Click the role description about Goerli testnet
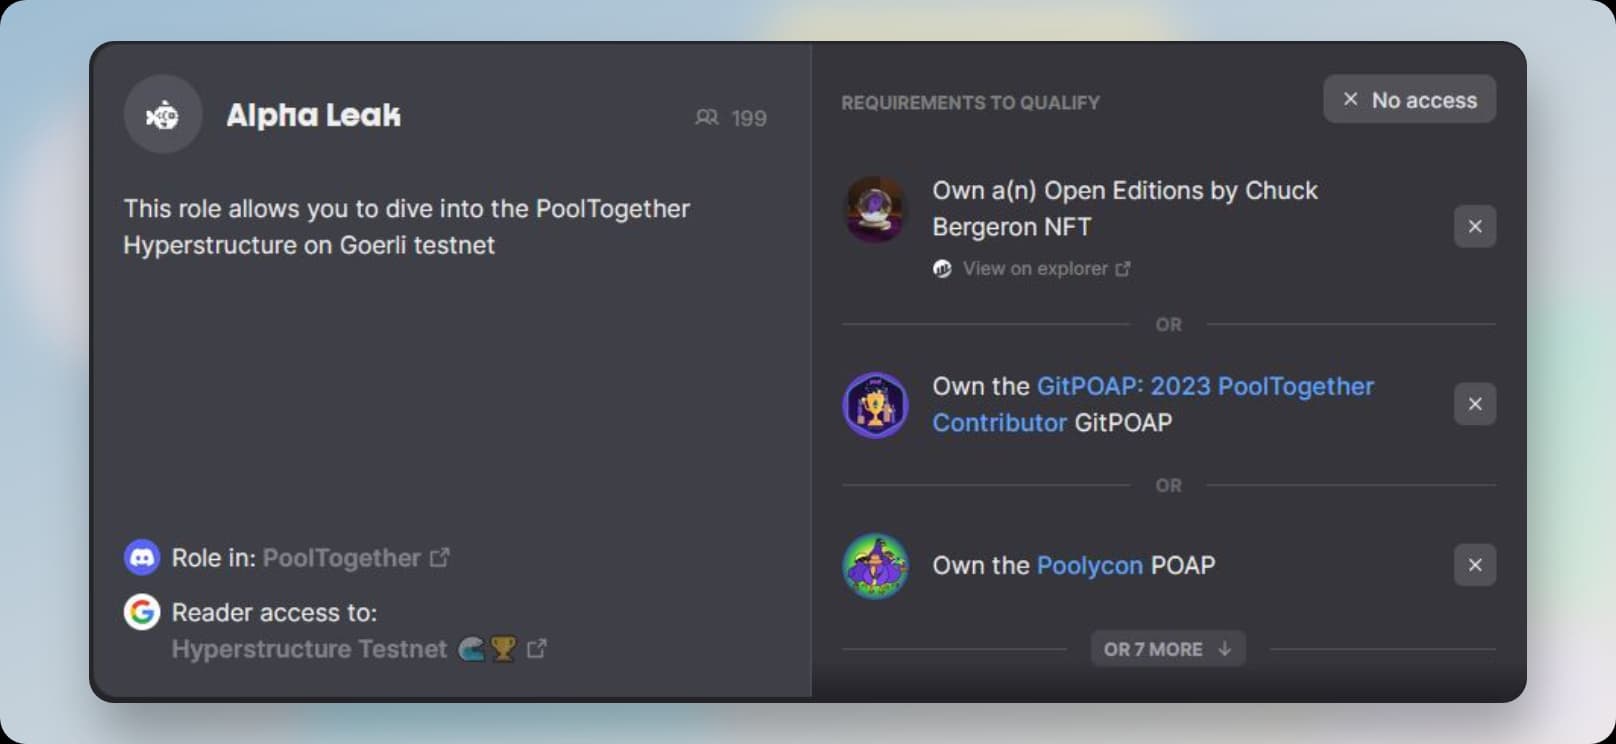 point(407,227)
